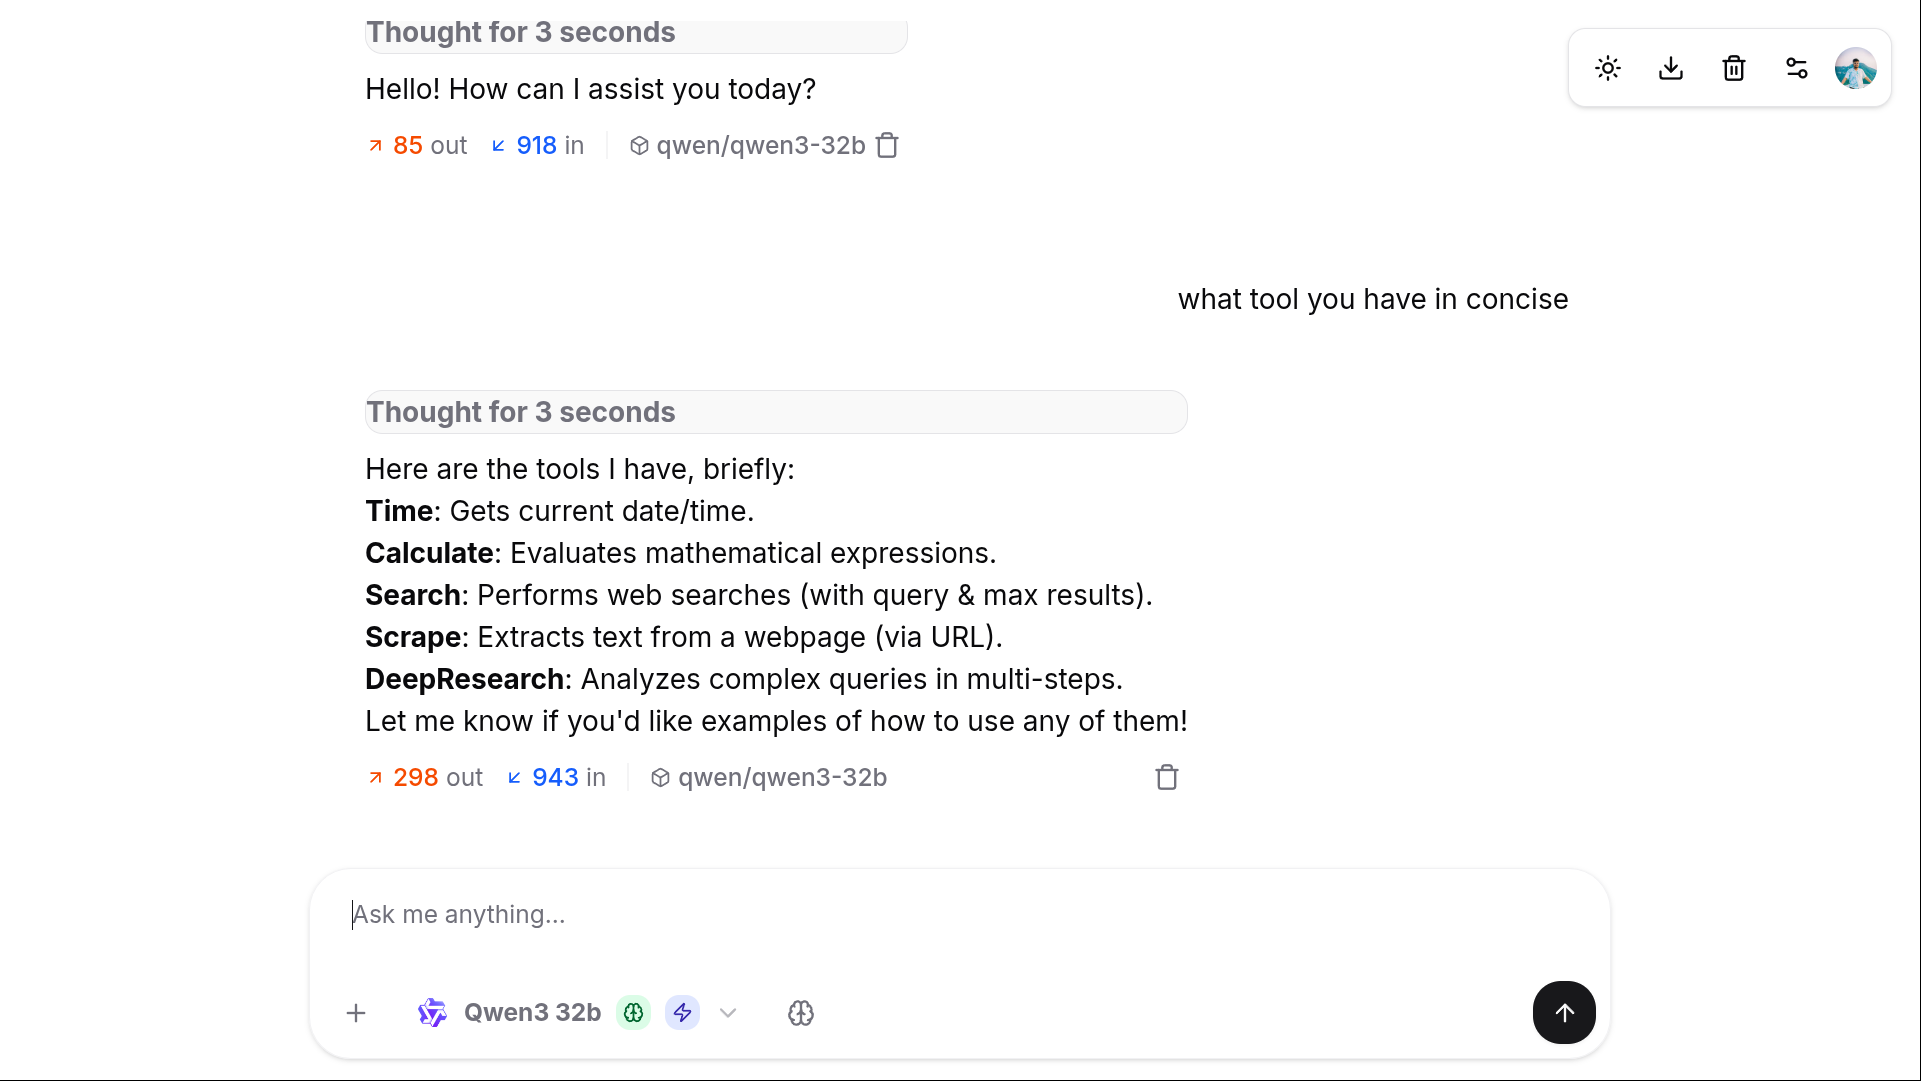Click the Qwen3 model logo in the composer

pos(432,1013)
